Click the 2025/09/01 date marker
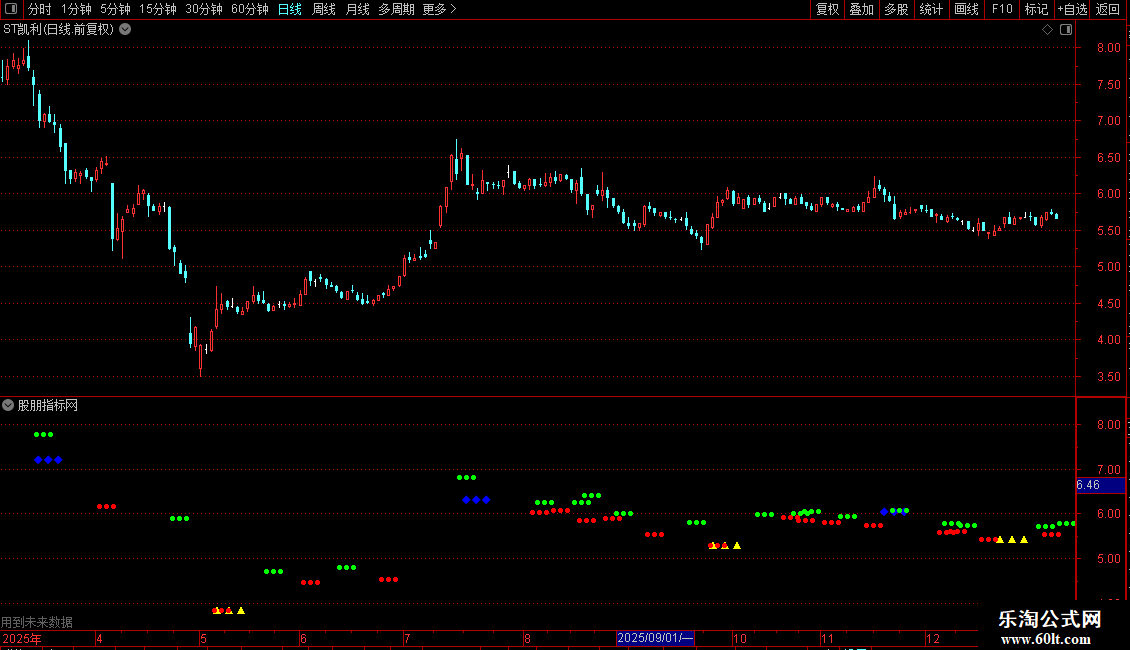 [x=655, y=638]
